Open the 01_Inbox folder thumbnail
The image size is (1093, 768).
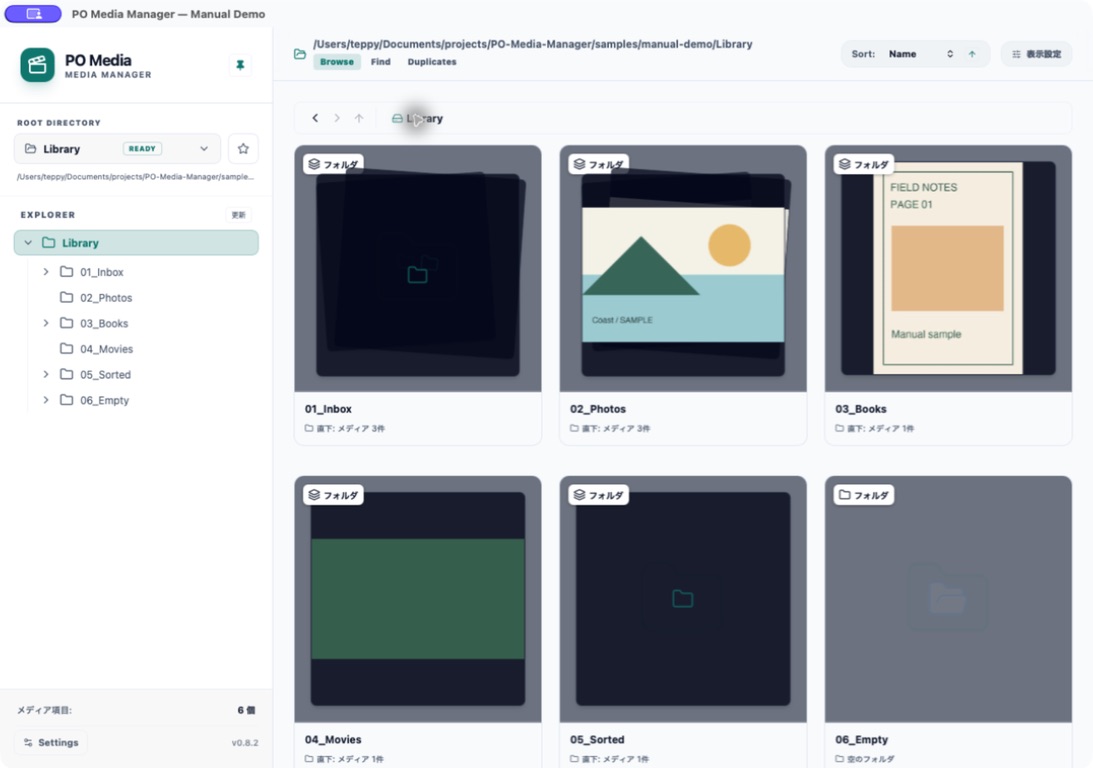click(418, 268)
